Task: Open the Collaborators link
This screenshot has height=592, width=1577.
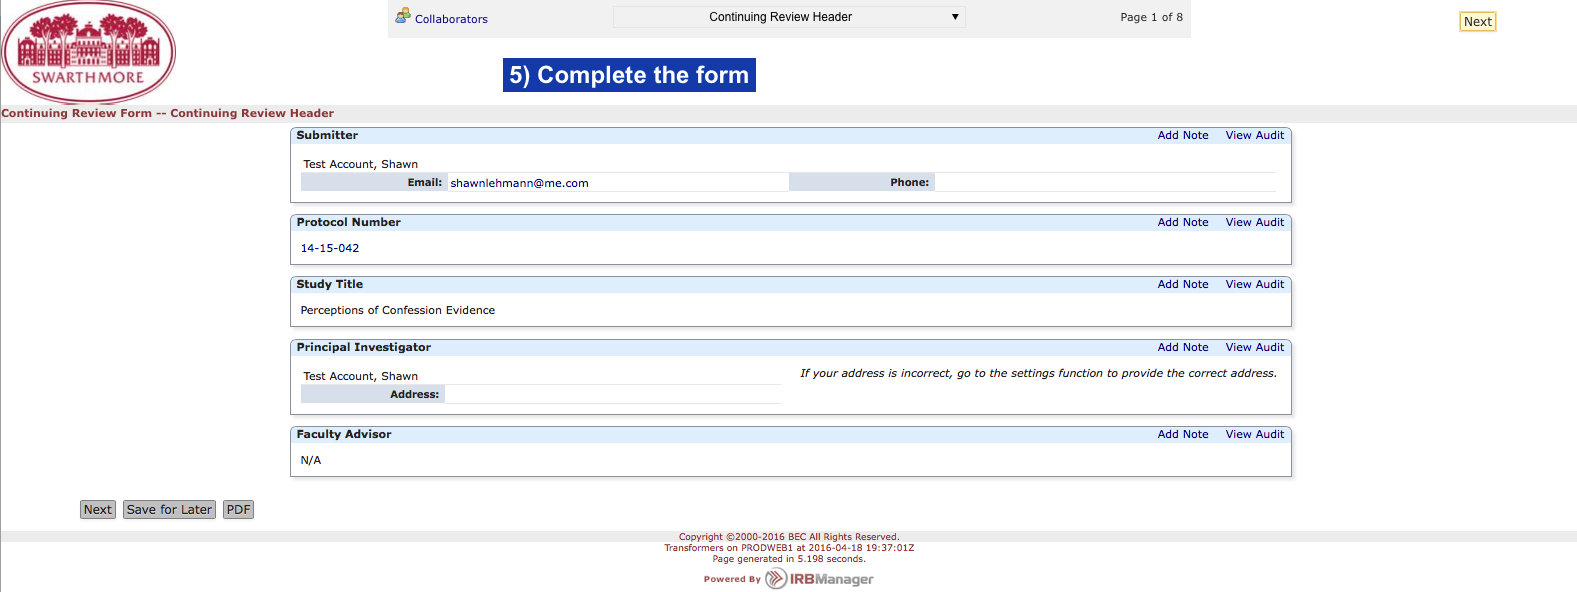Action: click(451, 19)
